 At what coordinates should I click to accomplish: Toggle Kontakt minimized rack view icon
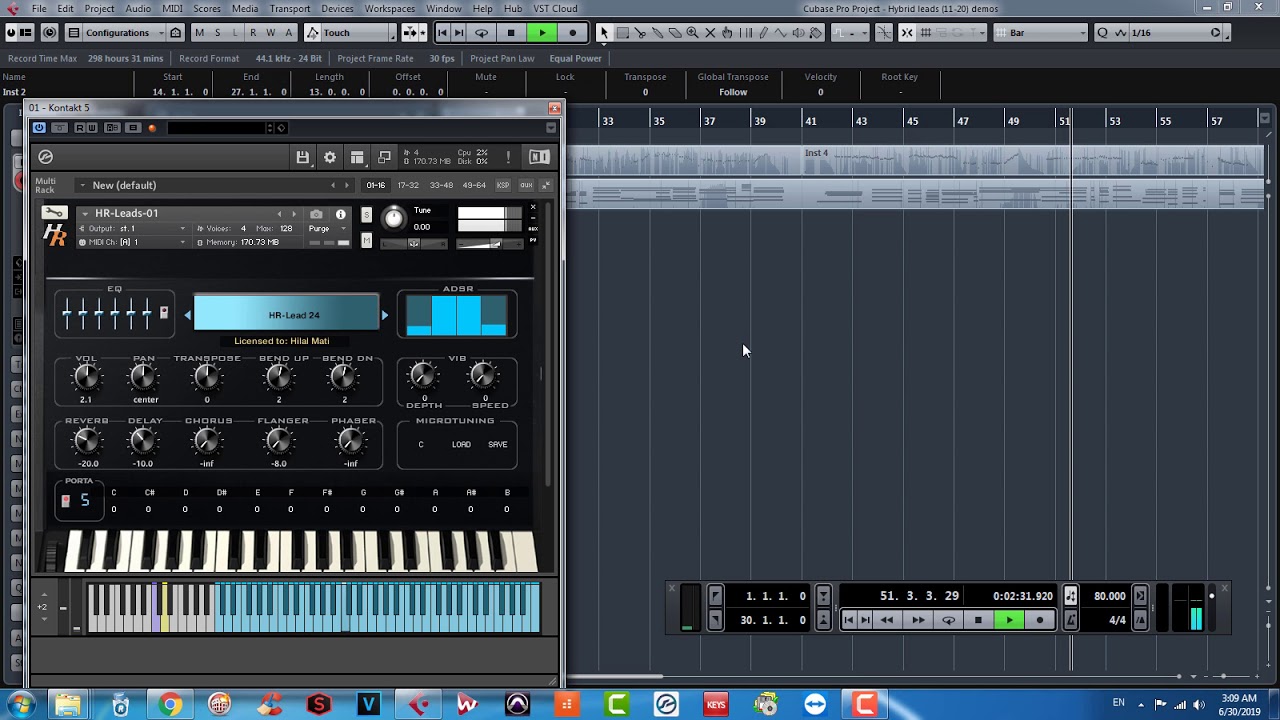pos(384,157)
